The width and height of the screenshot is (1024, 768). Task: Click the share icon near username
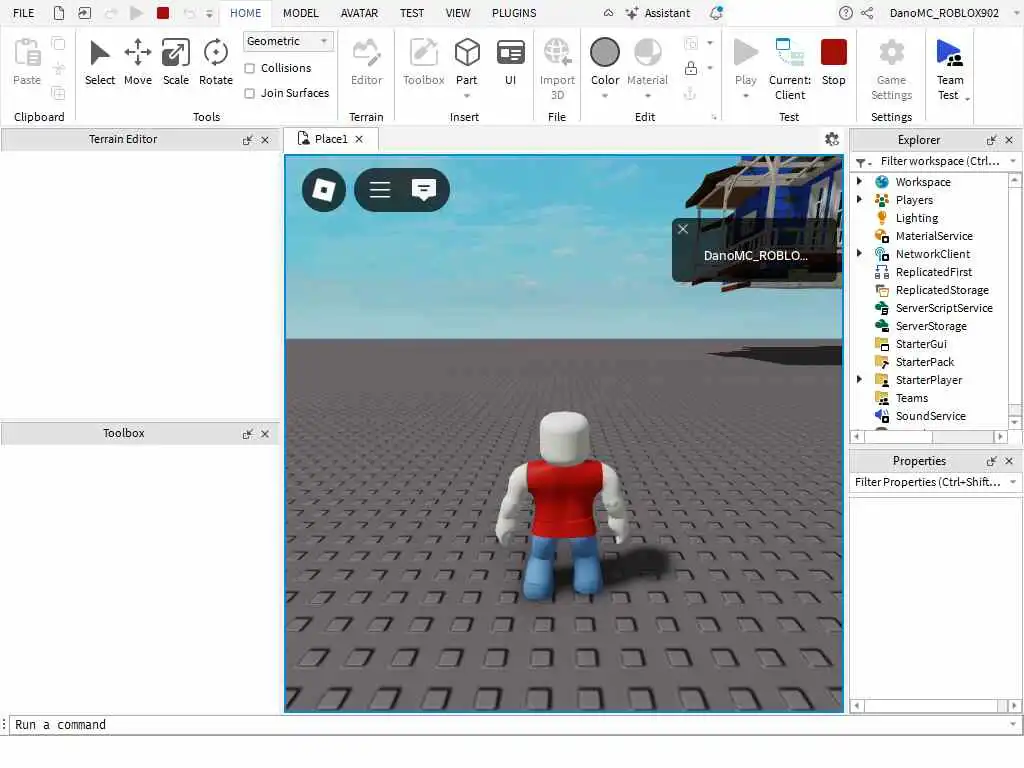tap(867, 13)
